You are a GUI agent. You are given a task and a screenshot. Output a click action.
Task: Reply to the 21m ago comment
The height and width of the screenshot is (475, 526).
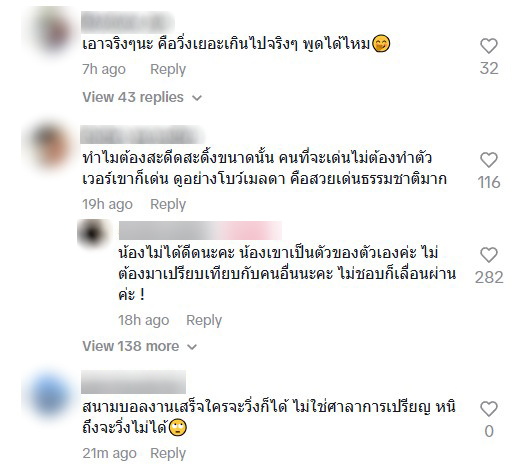(x=168, y=453)
